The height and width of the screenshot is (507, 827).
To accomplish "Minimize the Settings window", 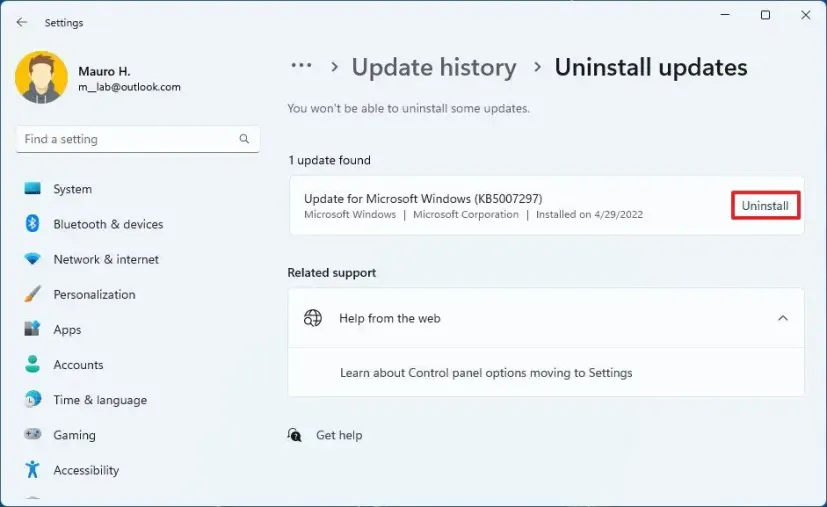I will pos(725,15).
